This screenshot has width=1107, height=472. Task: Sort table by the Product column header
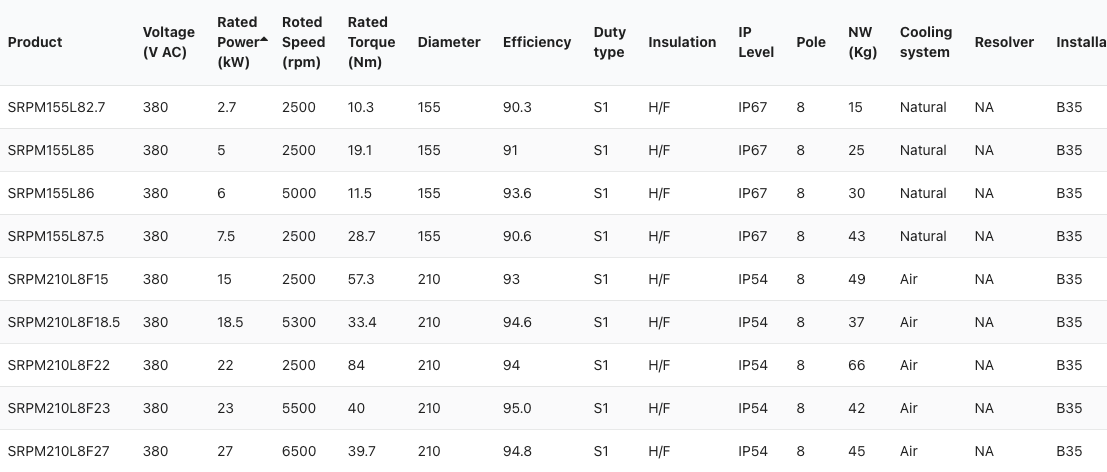(35, 42)
